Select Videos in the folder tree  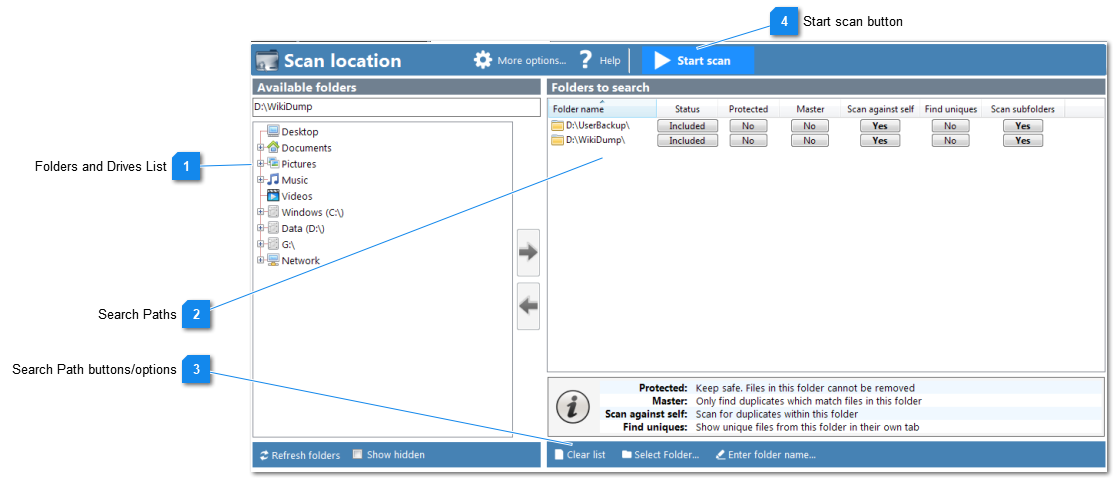click(x=297, y=196)
